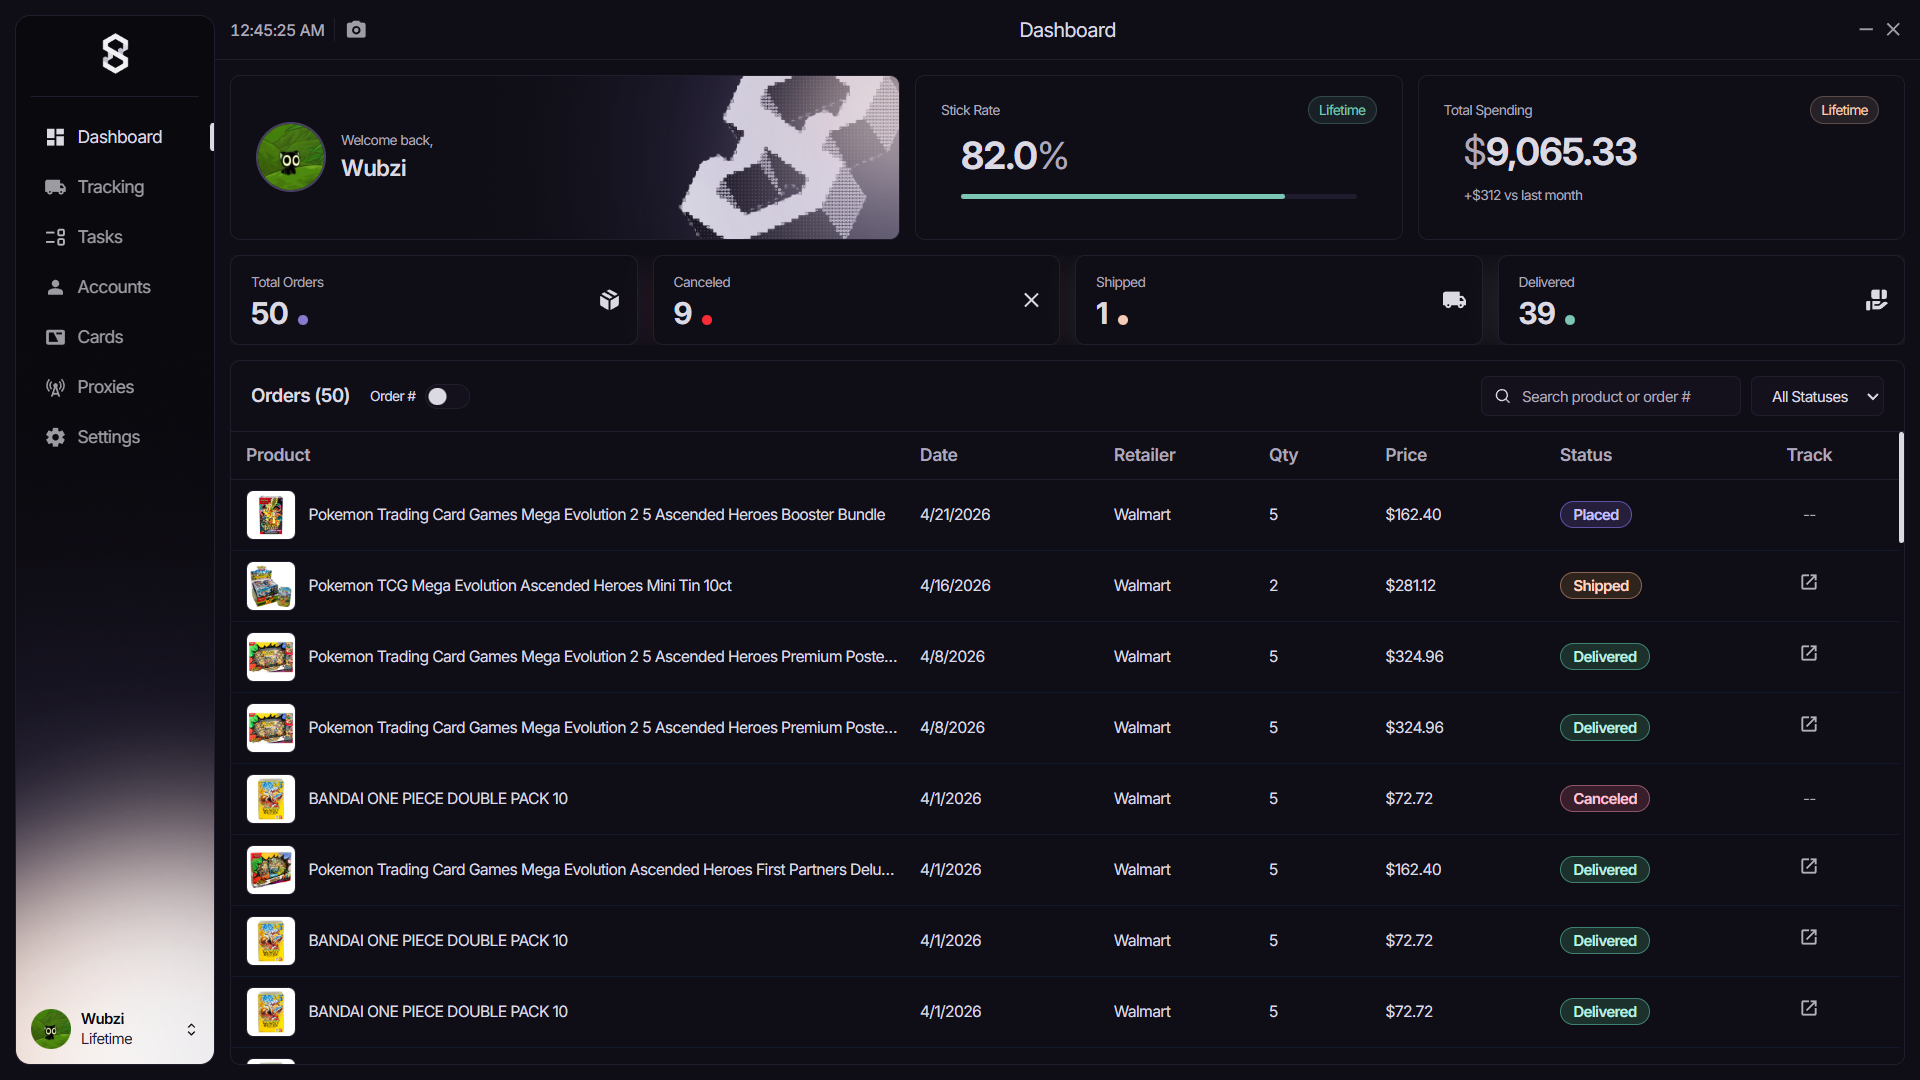Viewport: 1920px width, 1080px height.
Task: Click the $9,065.33 total spending value
Action: click(1550, 152)
